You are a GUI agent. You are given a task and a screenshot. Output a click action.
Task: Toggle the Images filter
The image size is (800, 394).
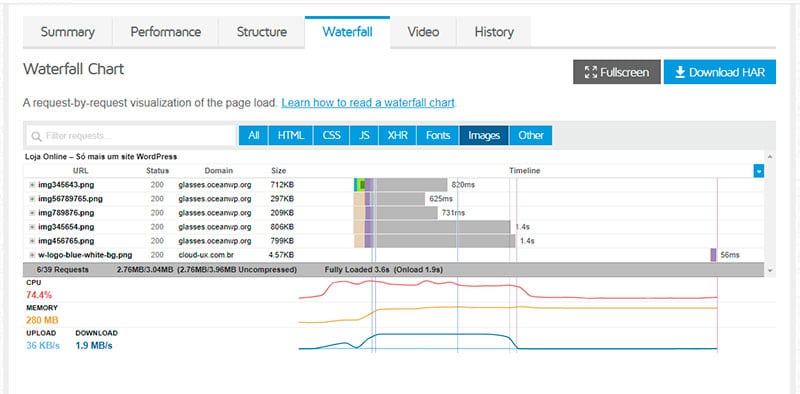coord(484,136)
